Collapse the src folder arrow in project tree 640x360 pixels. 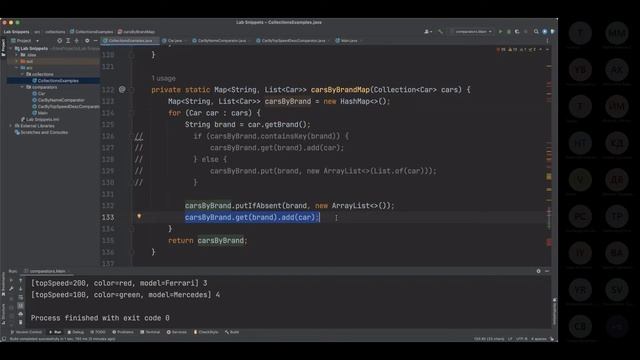[x=17, y=67]
